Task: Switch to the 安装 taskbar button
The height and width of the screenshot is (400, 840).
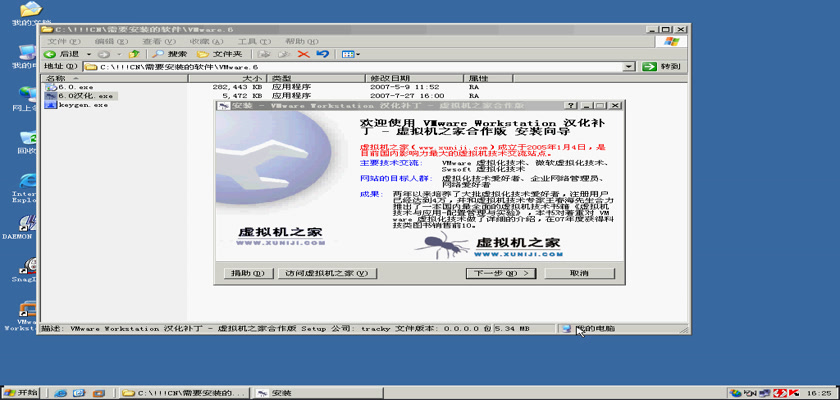Action: 319,393
